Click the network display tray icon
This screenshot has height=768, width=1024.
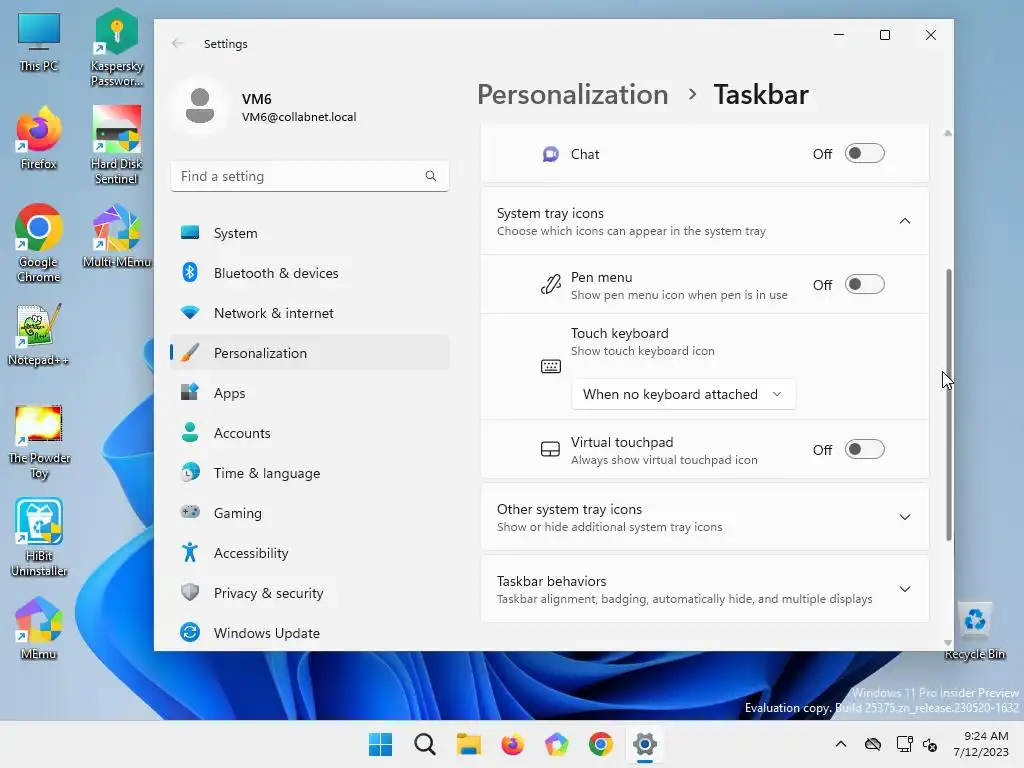(x=904, y=744)
